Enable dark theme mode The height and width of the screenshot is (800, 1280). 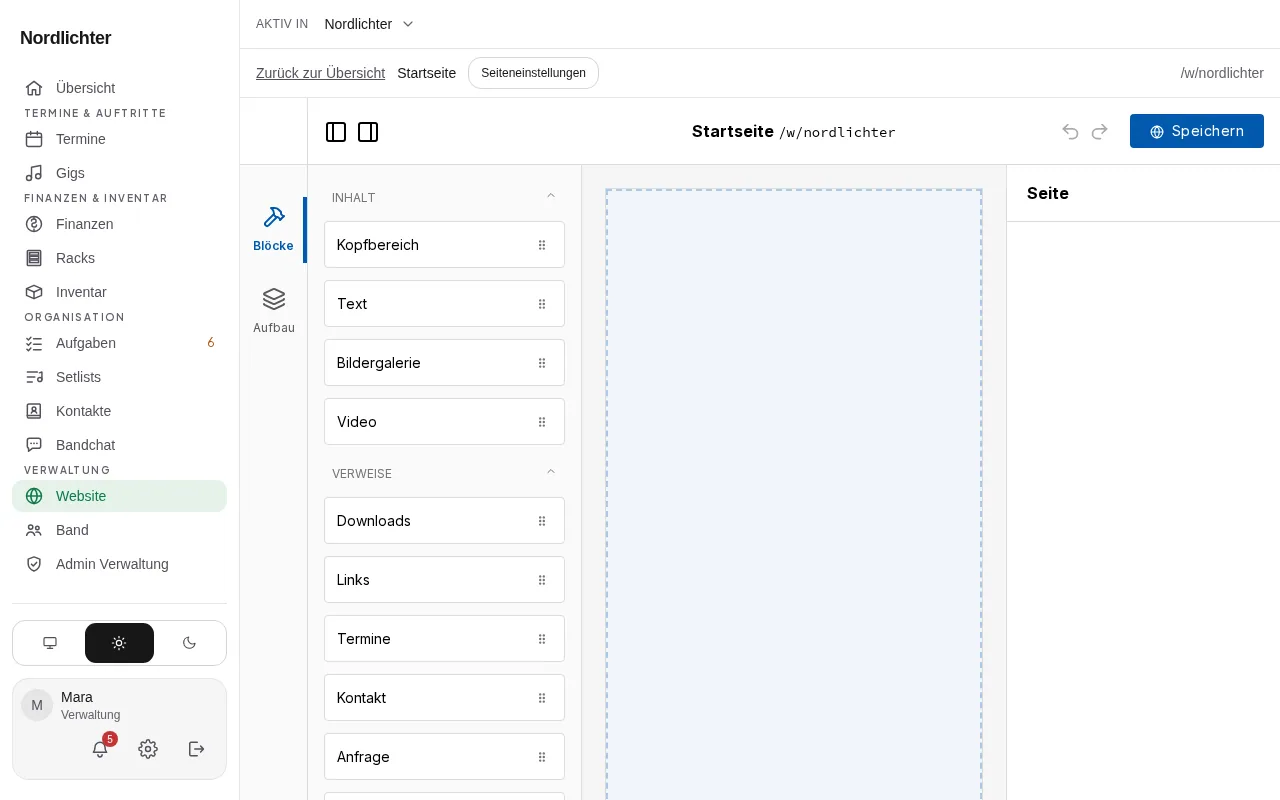tap(189, 643)
